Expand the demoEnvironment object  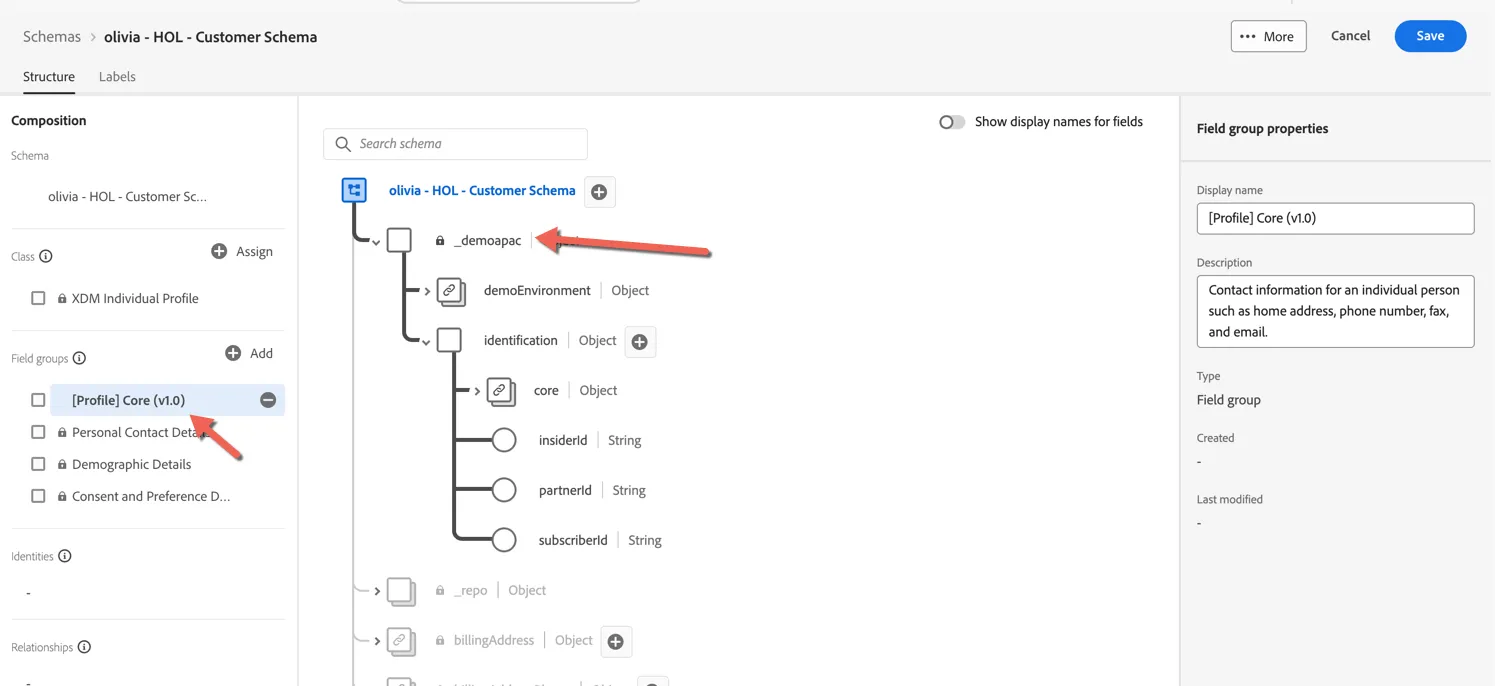[x=427, y=291]
